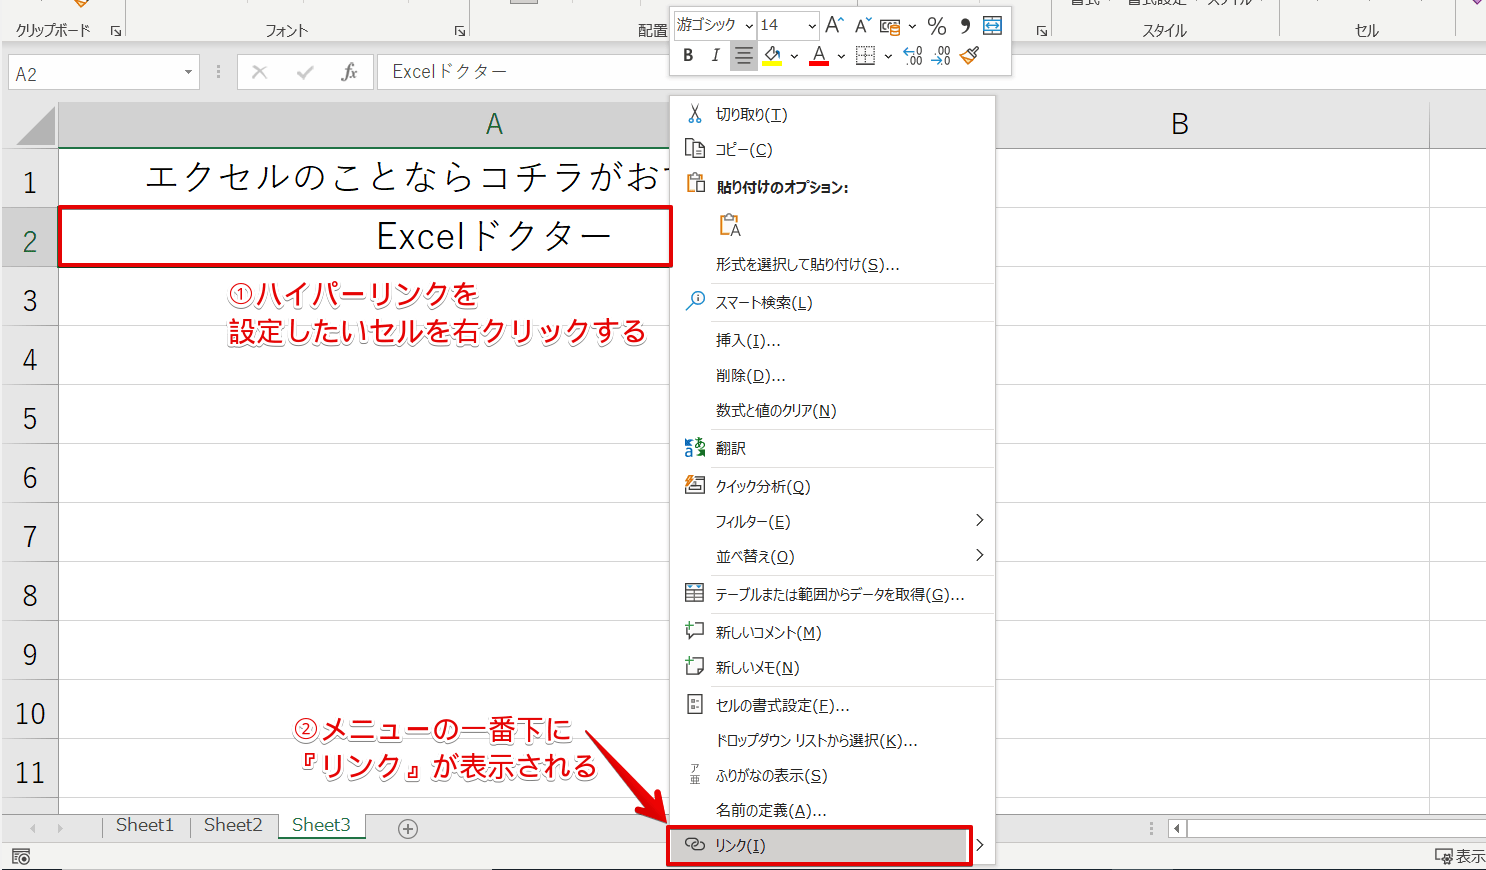Screen dimensions: 1486x870
Task: Open font size 14 dropdown
Action: click(812, 26)
